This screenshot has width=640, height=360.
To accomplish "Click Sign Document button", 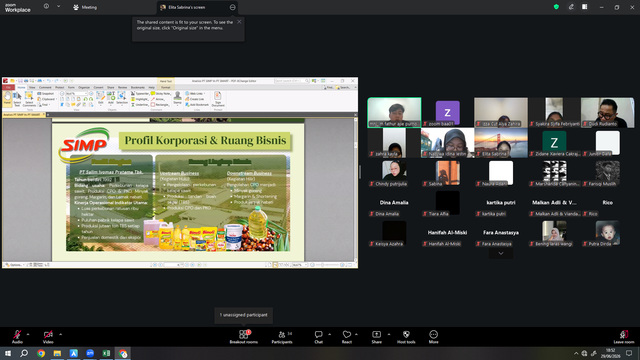I will click(218, 99).
